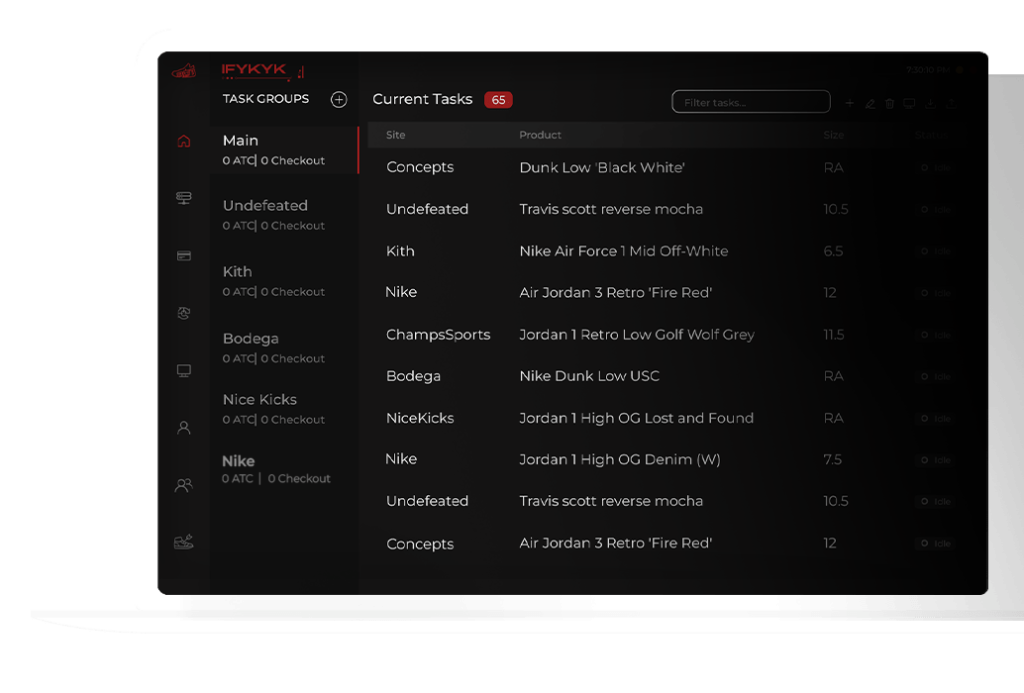Switch to the Bodega task group
The height and width of the screenshot is (693, 1024).
click(274, 347)
